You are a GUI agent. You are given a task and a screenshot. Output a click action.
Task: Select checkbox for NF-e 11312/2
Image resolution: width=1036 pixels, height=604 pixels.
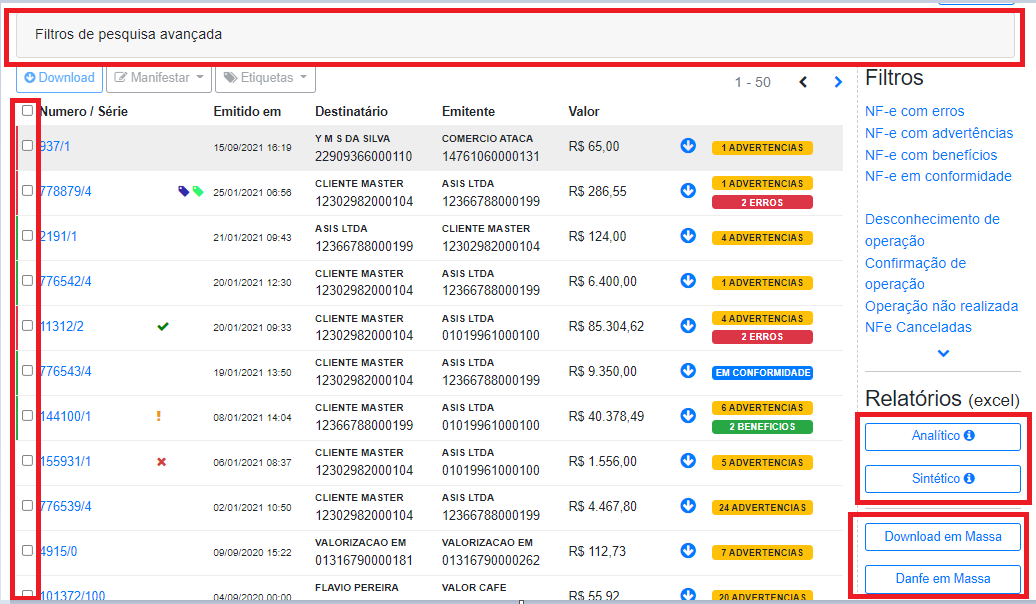(27, 325)
